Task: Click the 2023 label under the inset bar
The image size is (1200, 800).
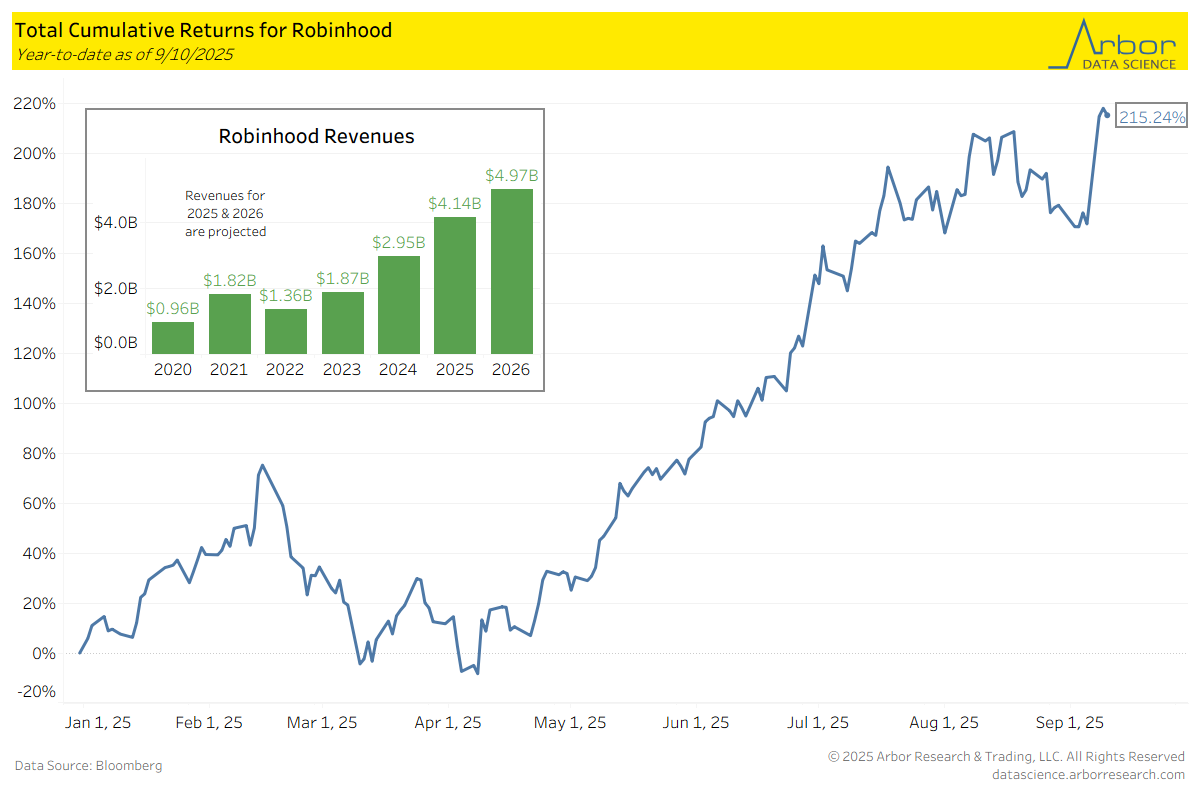Action: [x=342, y=370]
